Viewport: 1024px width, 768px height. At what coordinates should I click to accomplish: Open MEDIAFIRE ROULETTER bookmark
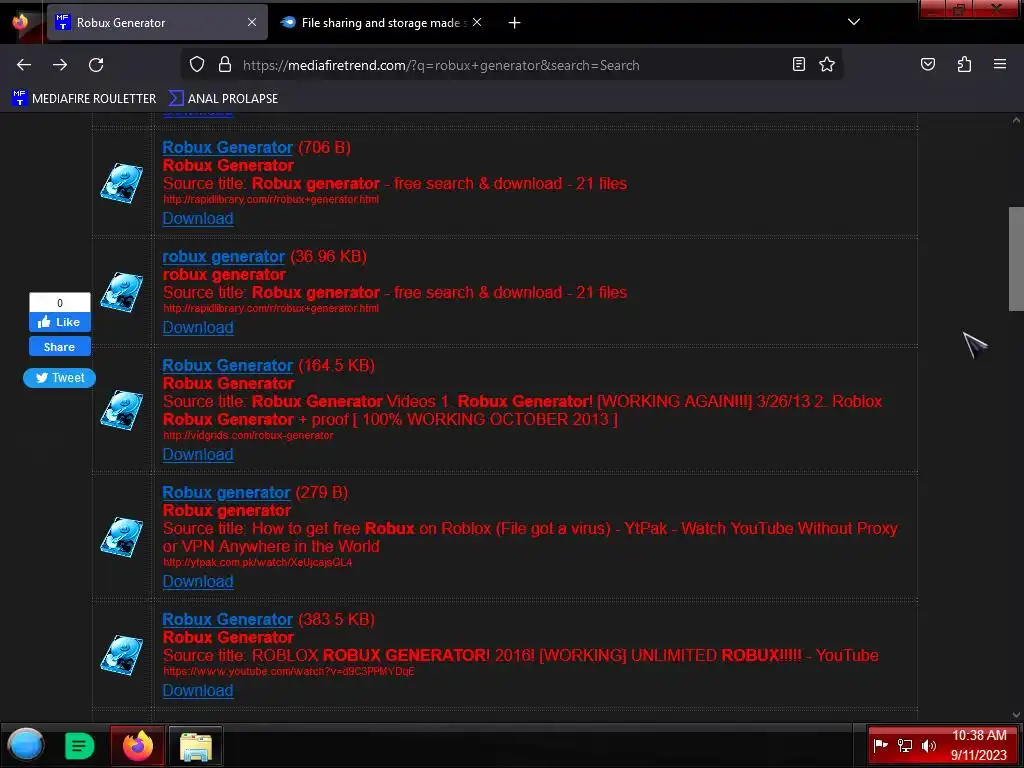pos(84,99)
